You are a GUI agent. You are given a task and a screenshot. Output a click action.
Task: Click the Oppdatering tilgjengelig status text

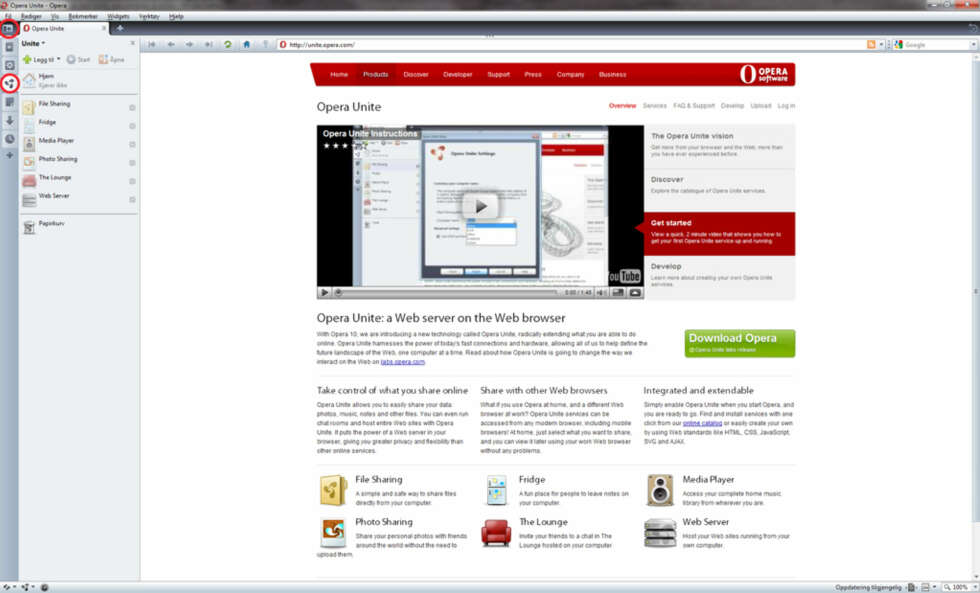(868, 587)
